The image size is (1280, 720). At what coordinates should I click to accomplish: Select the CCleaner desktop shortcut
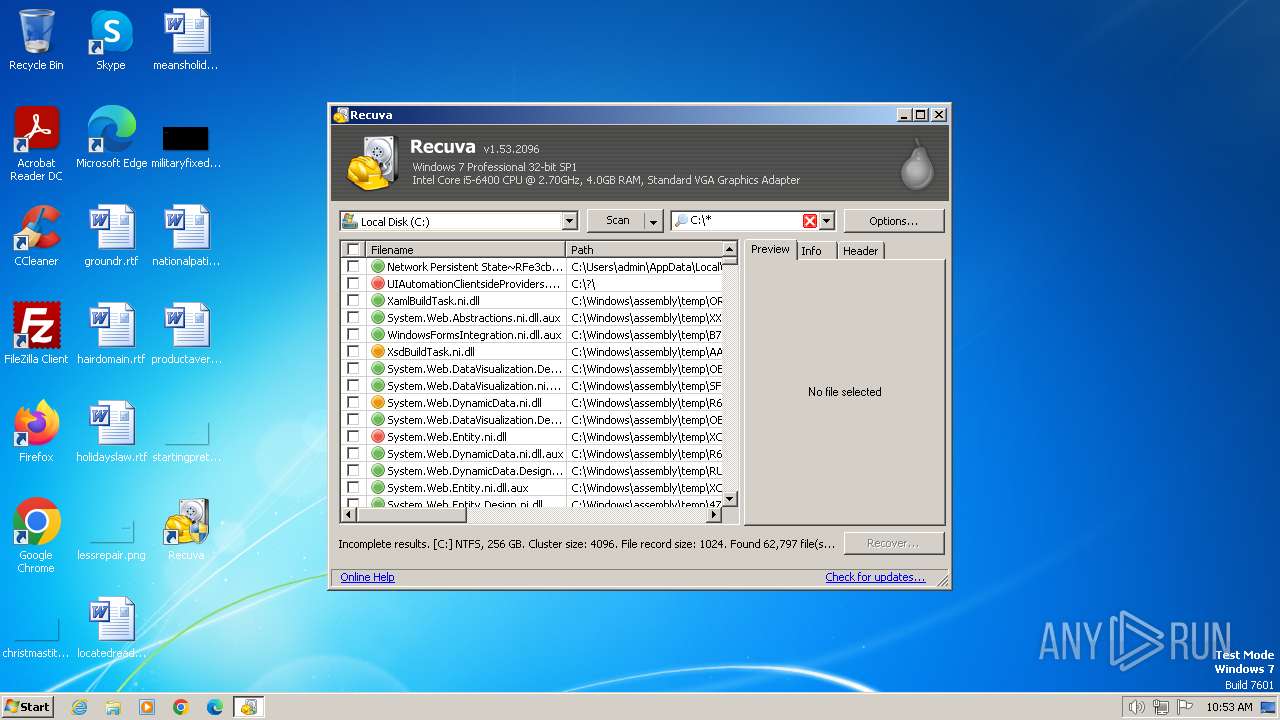36,236
